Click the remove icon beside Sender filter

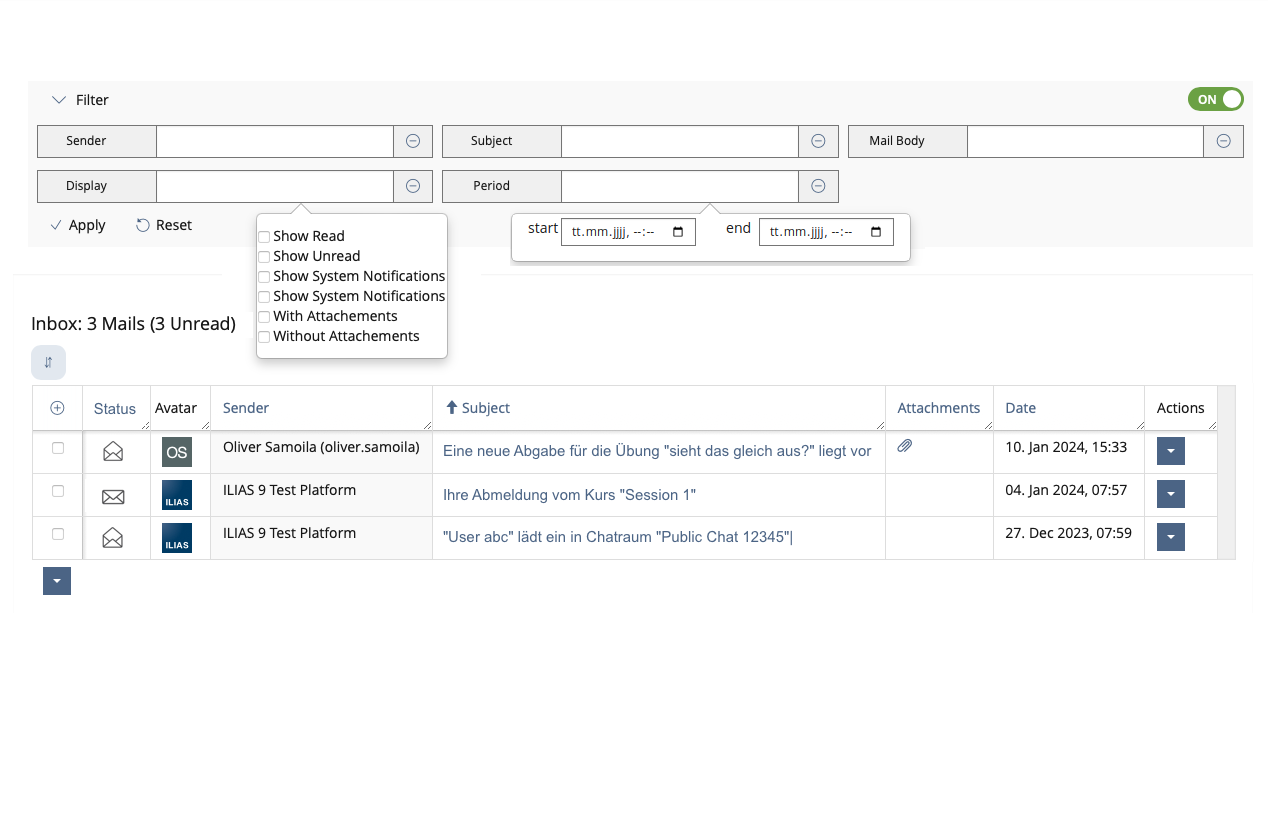pyautogui.click(x=413, y=141)
